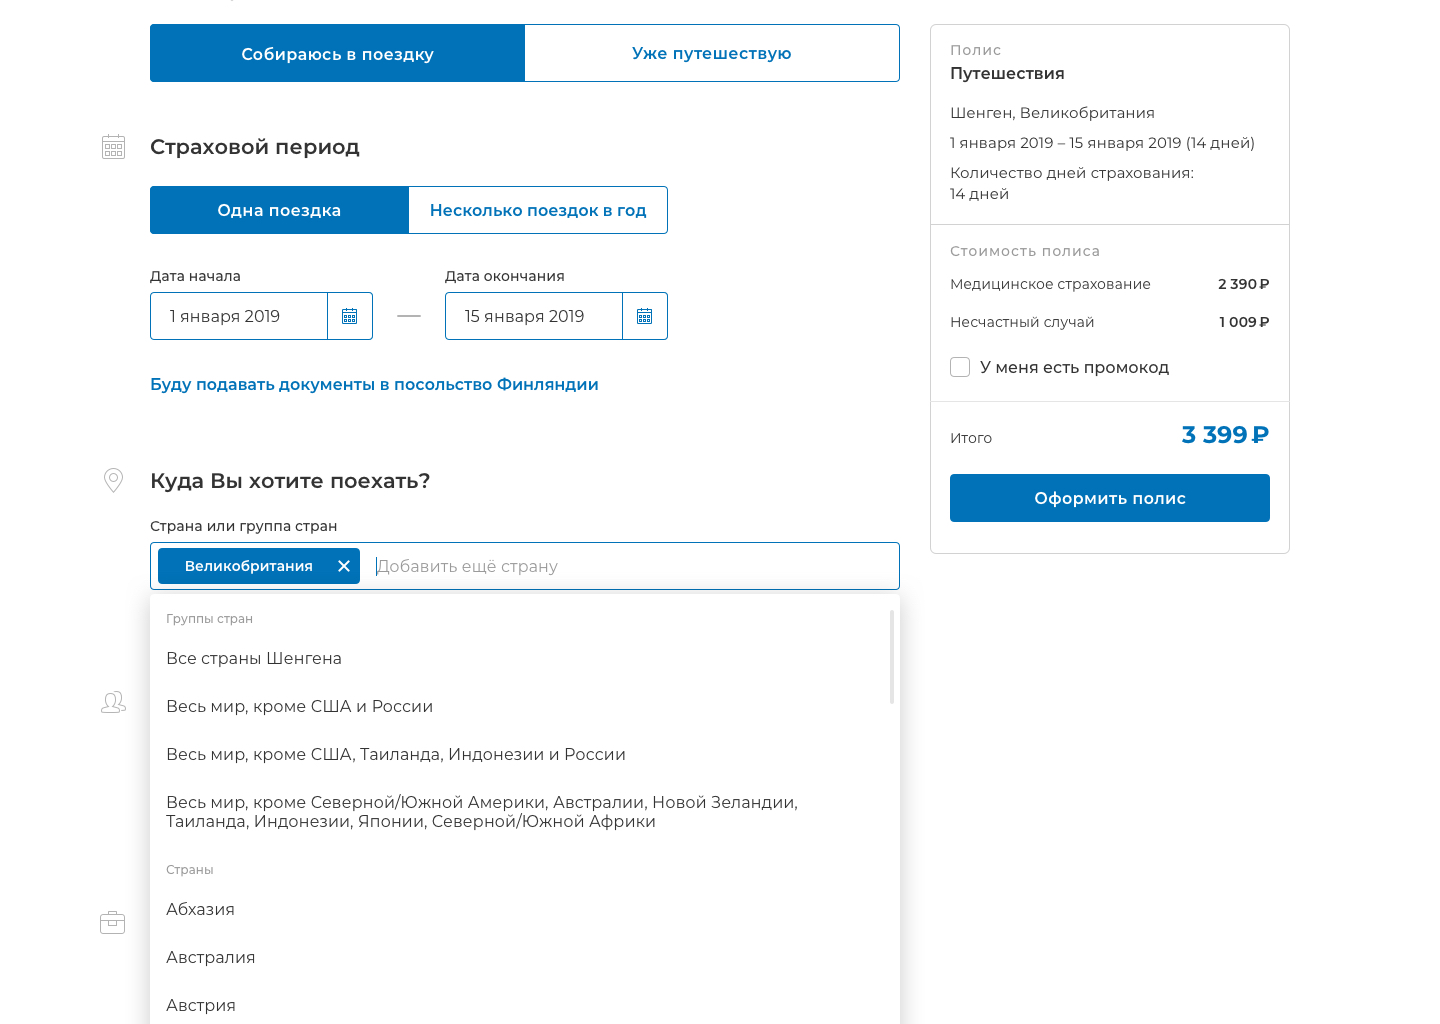Open the Finland embassy documents link
Image resolution: width=1440 pixels, height=1024 pixels.
374,384
